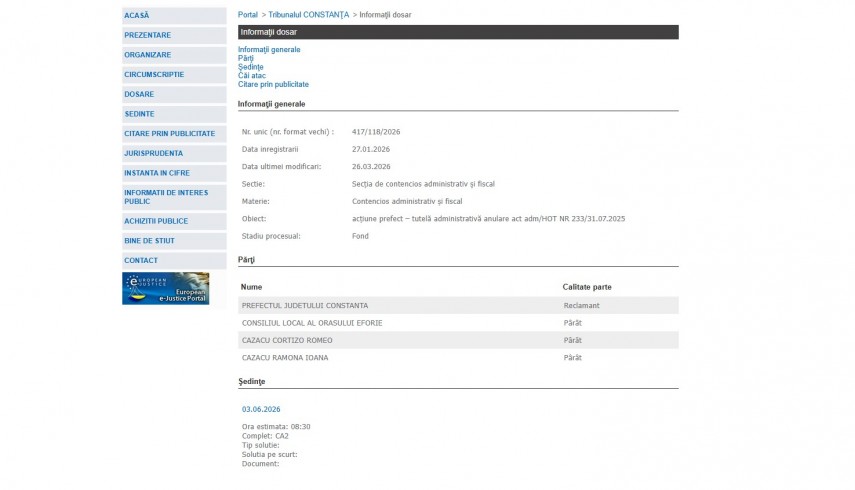Open the PREZENTARE sidebar section
Viewport: 855px width, 490px height.
point(147,35)
